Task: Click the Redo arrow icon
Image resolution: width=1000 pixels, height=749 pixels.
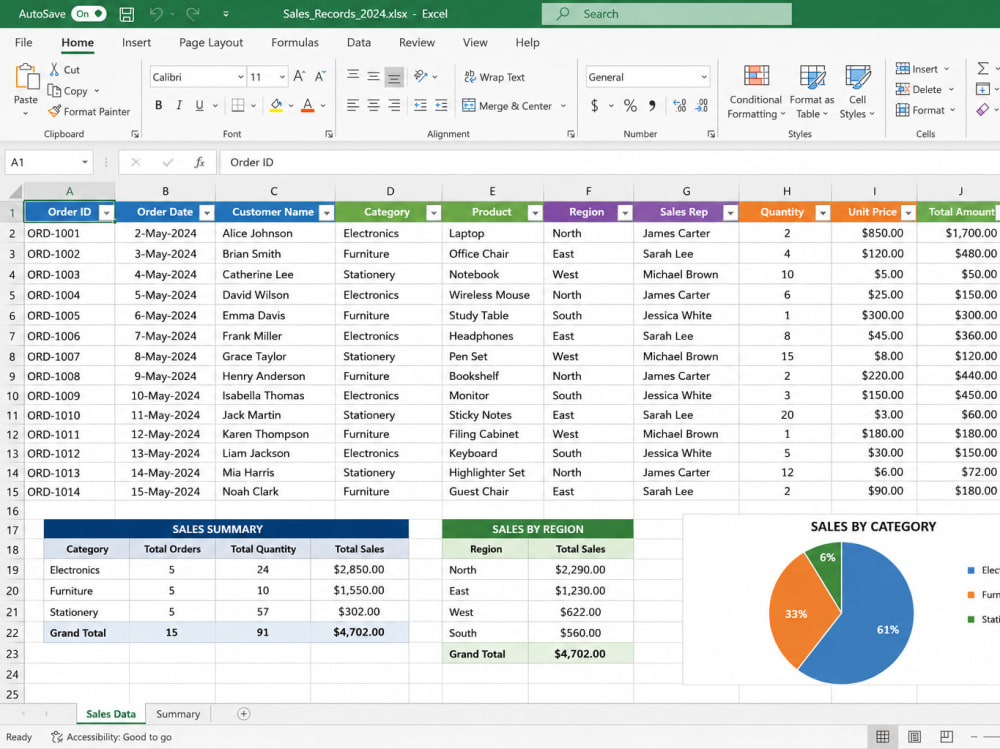Action: pos(193,13)
